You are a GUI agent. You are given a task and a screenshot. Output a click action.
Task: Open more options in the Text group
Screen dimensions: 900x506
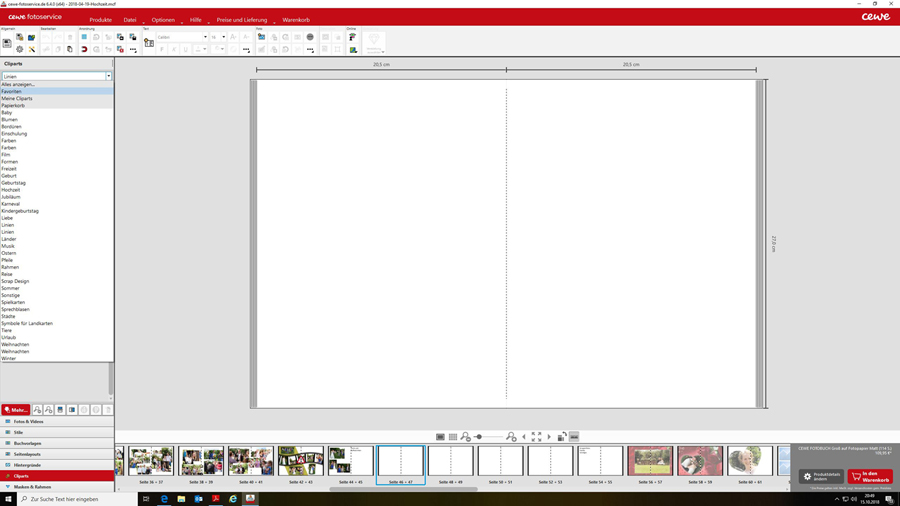pyautogui.click(x=246, y=49)
